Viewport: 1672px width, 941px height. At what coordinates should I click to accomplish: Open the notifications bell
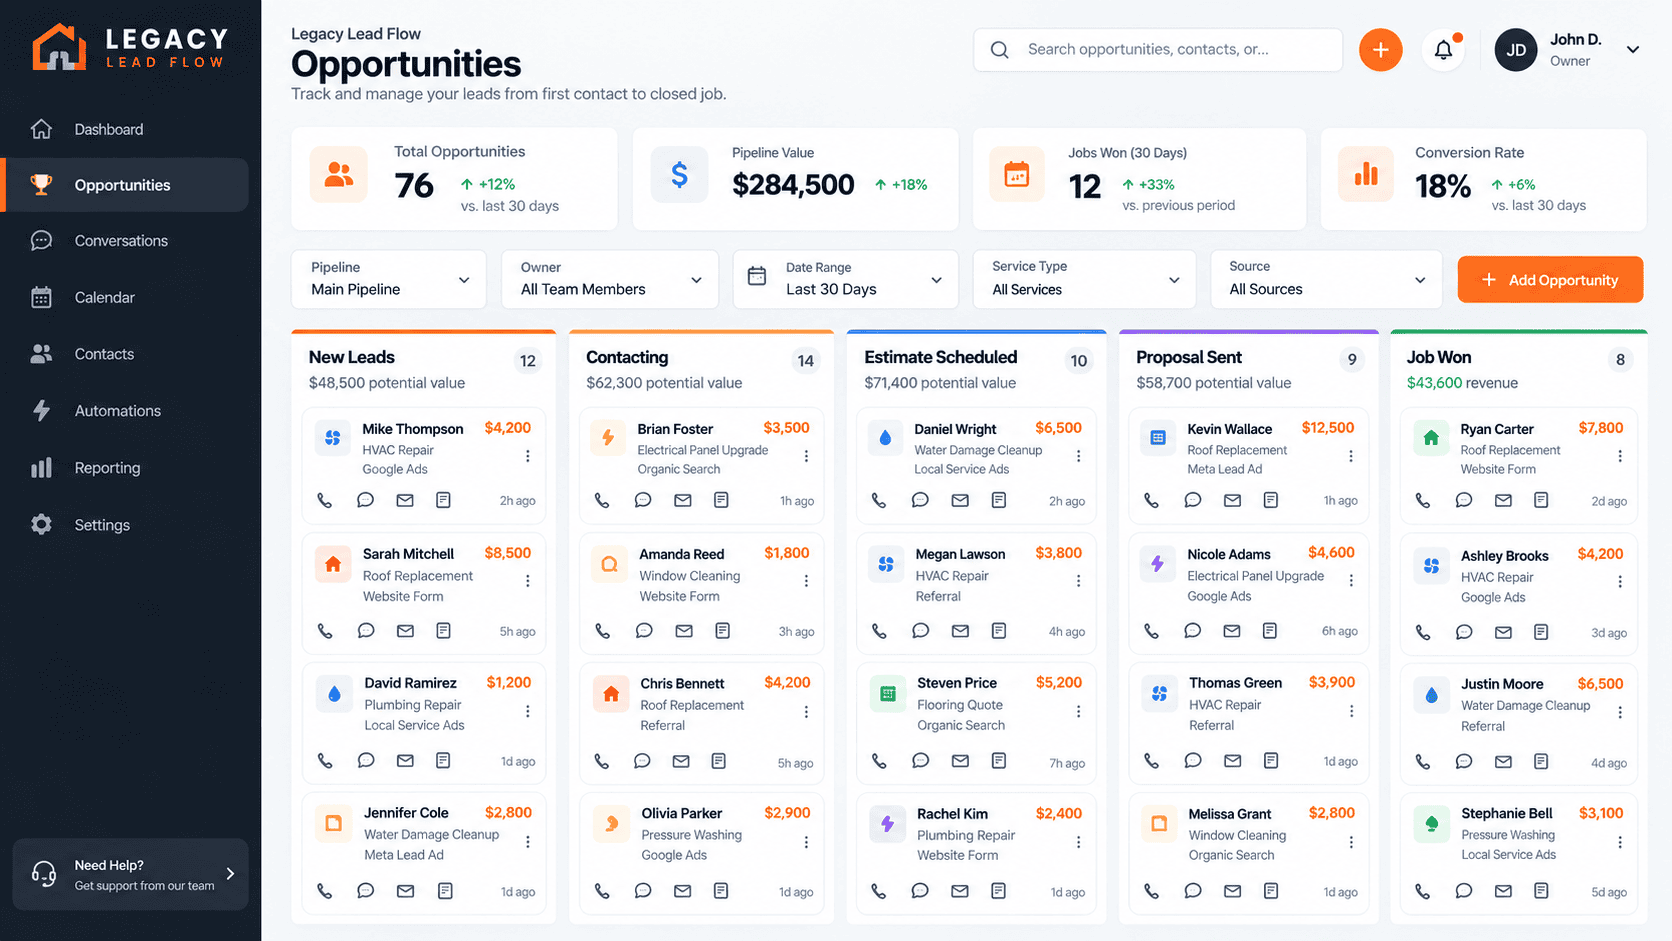[1443, 50]
